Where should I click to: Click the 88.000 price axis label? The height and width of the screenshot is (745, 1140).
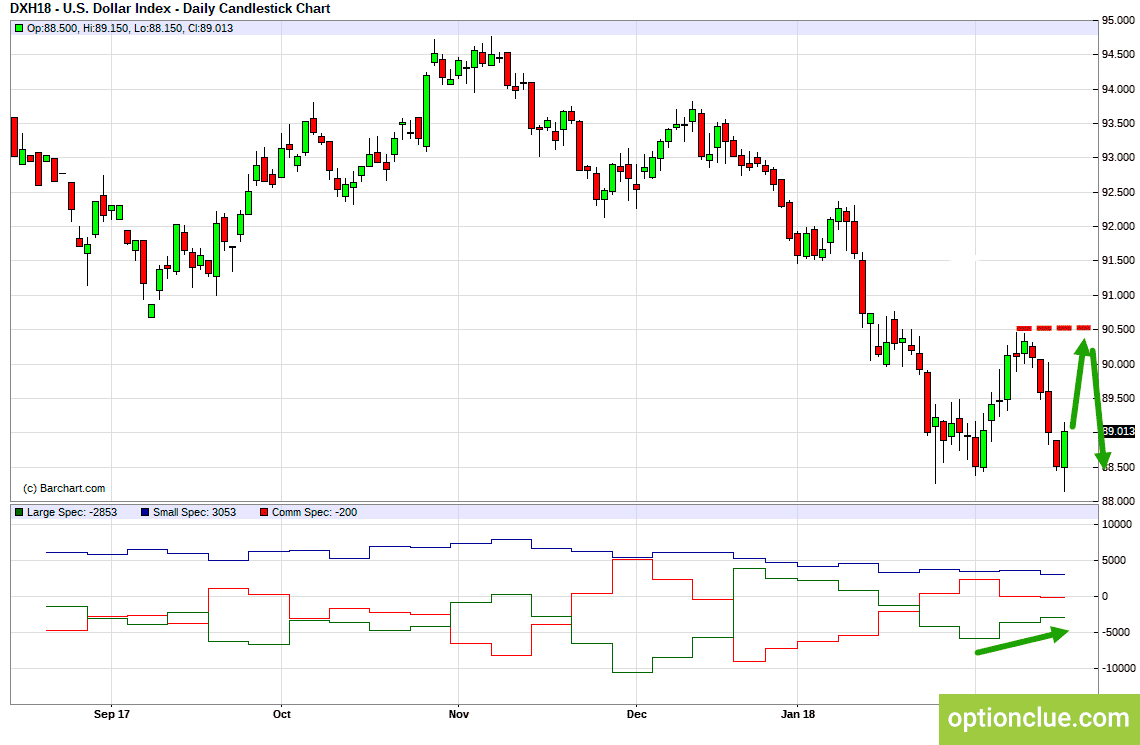(1118, 502)
